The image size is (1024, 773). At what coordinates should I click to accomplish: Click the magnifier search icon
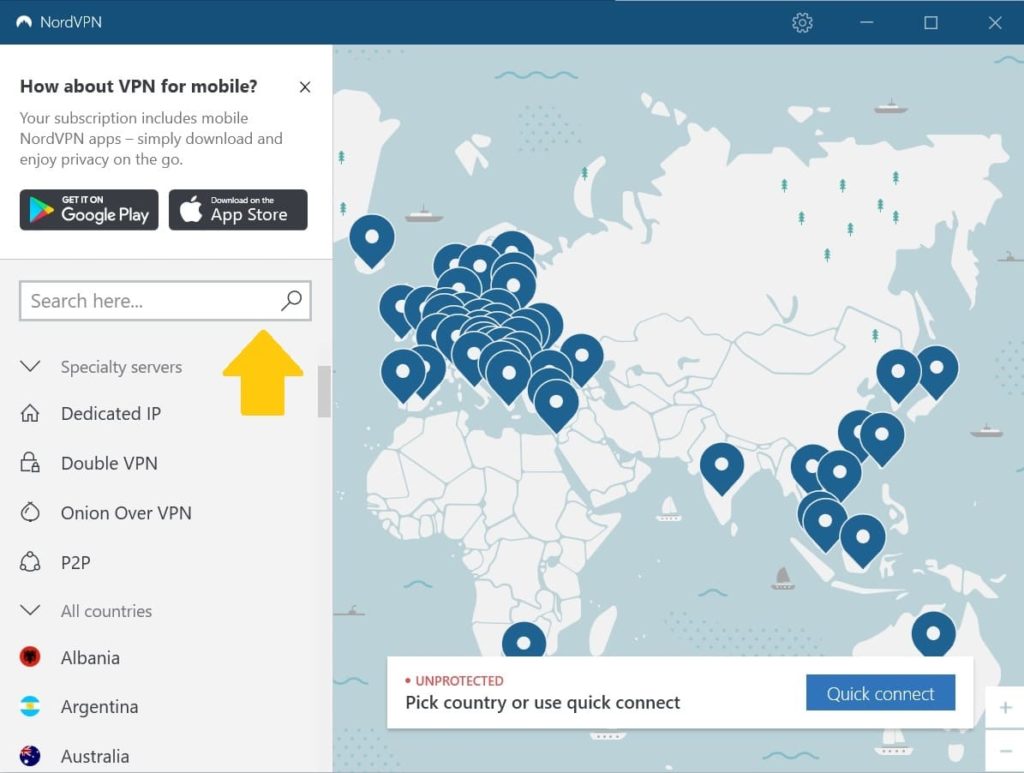(291, 300)
